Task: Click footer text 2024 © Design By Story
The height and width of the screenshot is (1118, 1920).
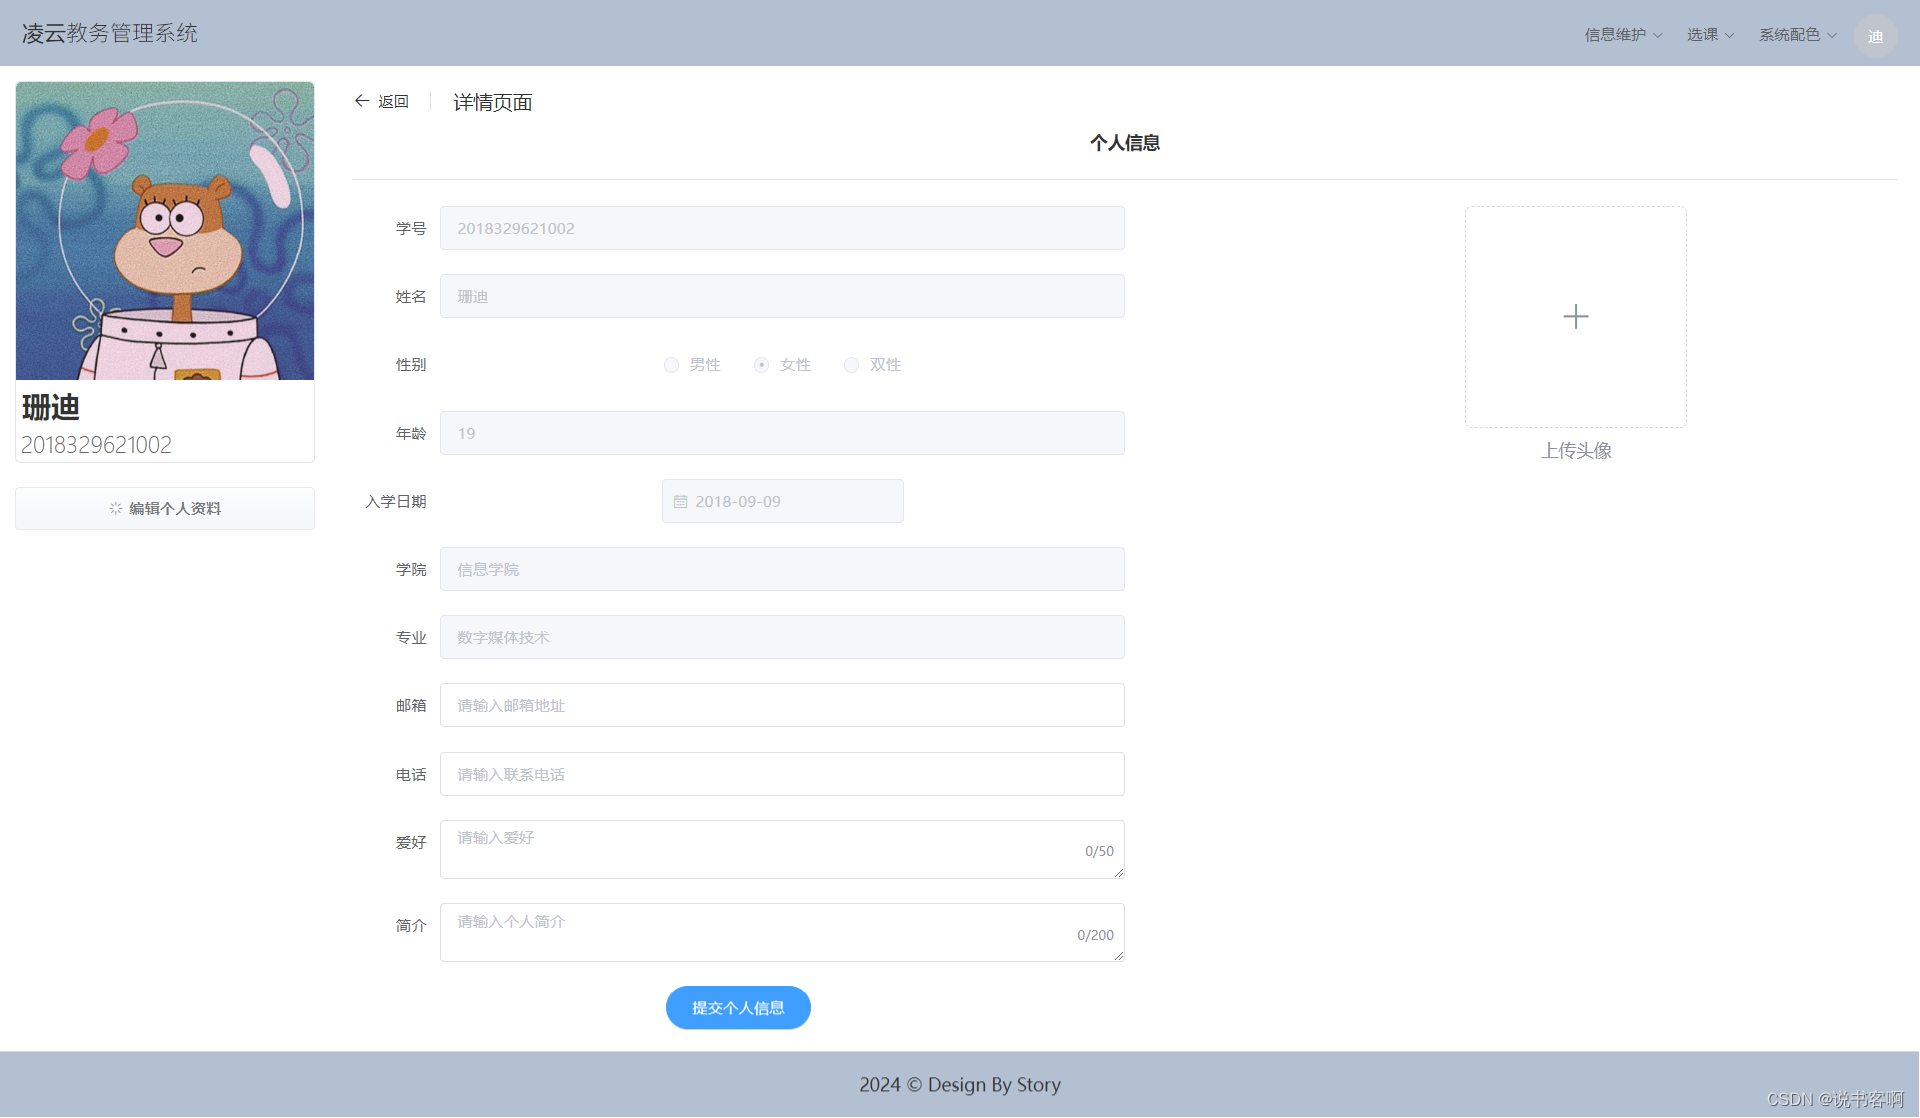Action: [960, 1085]
